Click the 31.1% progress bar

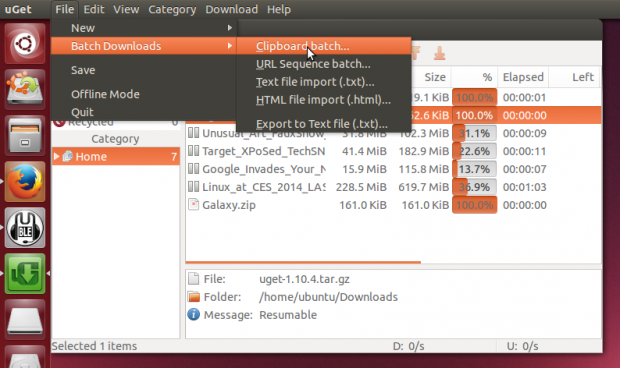coord(474,133)
